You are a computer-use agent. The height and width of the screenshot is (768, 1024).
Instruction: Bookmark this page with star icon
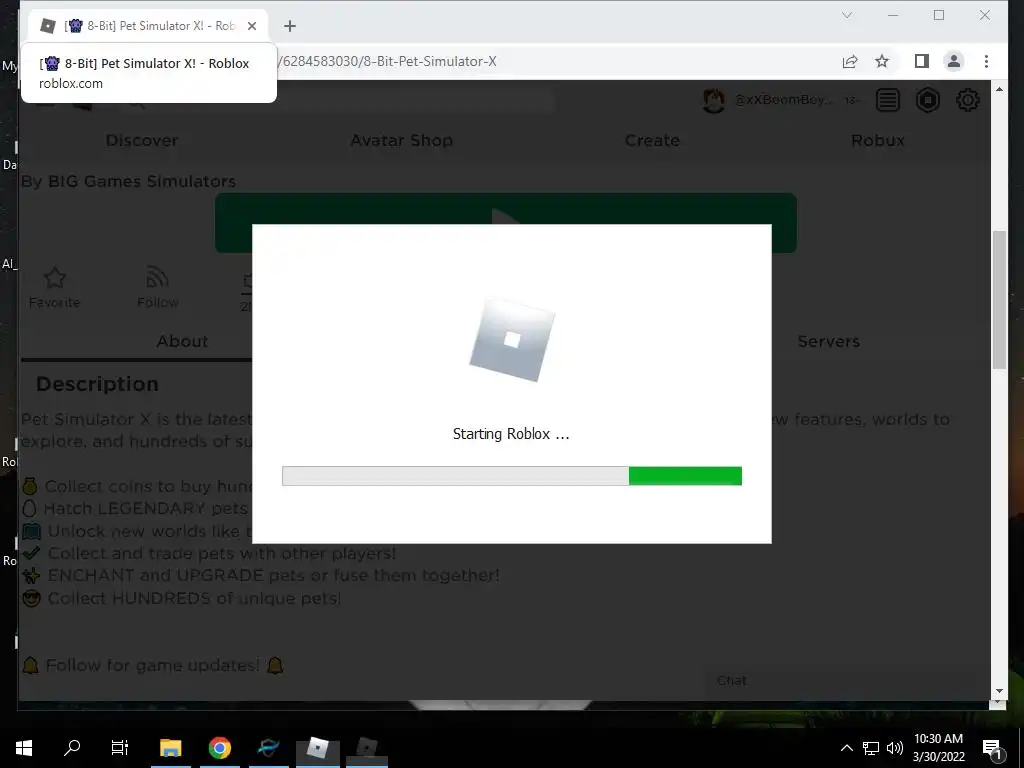pyautogui.click(x=882, y=61)
